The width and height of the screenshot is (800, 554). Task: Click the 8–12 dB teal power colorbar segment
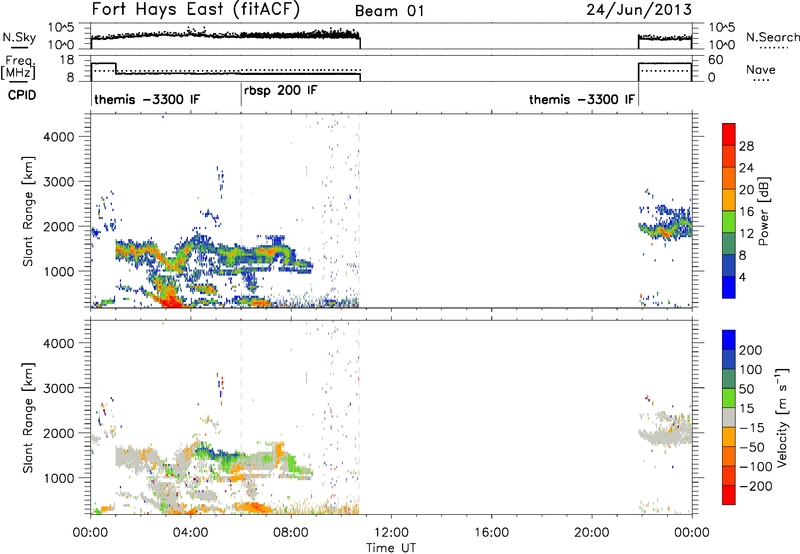pyautogui.click(x=729, y=244)
